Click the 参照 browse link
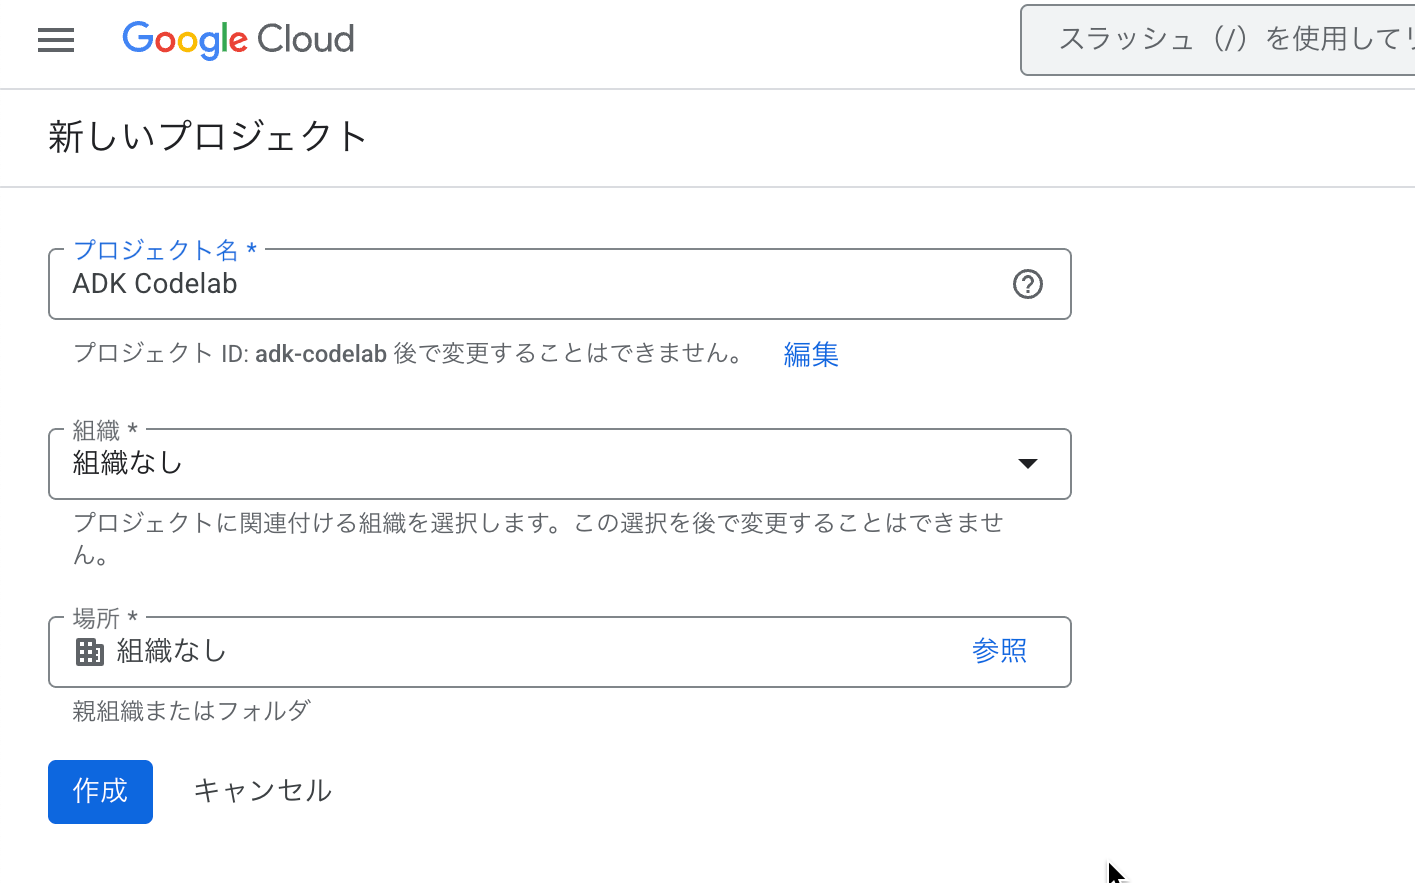 (x=999, y=651)
